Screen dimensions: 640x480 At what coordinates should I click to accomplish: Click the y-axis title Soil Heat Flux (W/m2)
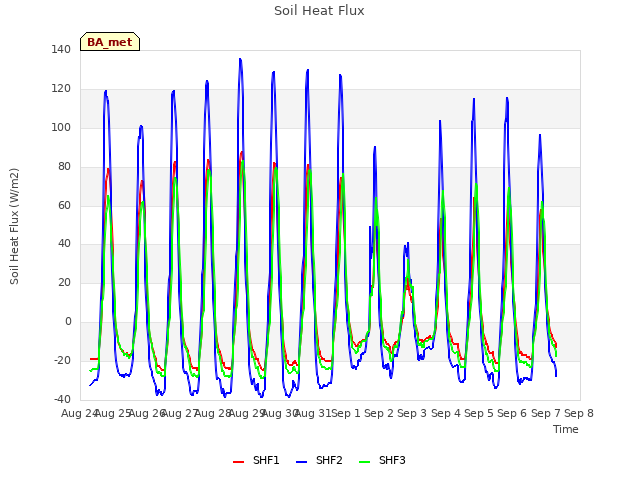14,226
